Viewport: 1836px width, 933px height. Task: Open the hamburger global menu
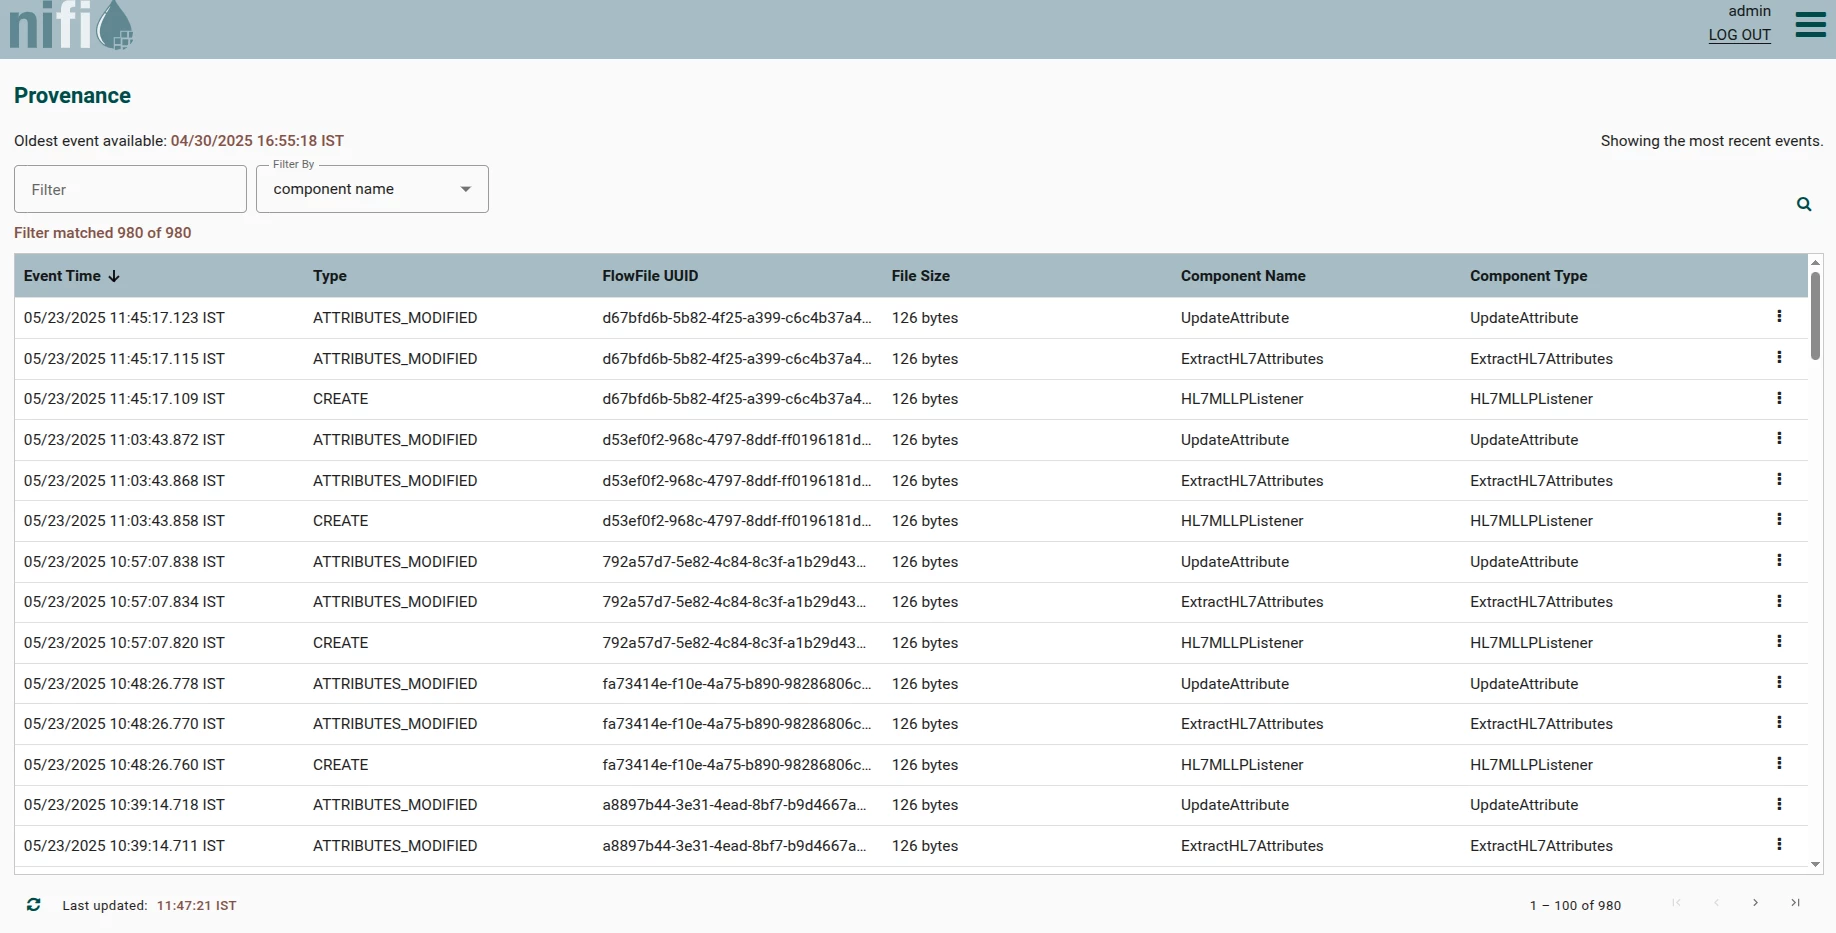click(1810, 25)
